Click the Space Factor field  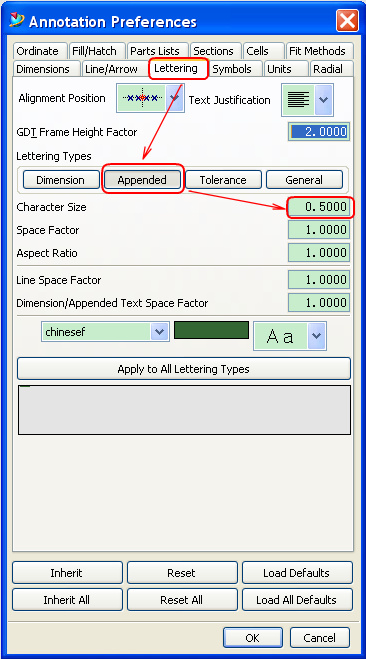(319, 230)
